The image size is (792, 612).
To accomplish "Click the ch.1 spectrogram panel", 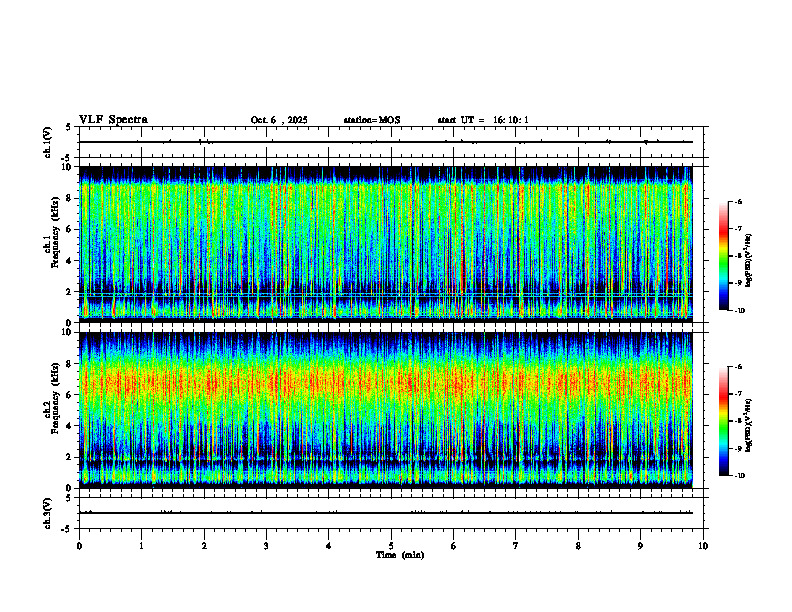I will (x=385, y=244).
